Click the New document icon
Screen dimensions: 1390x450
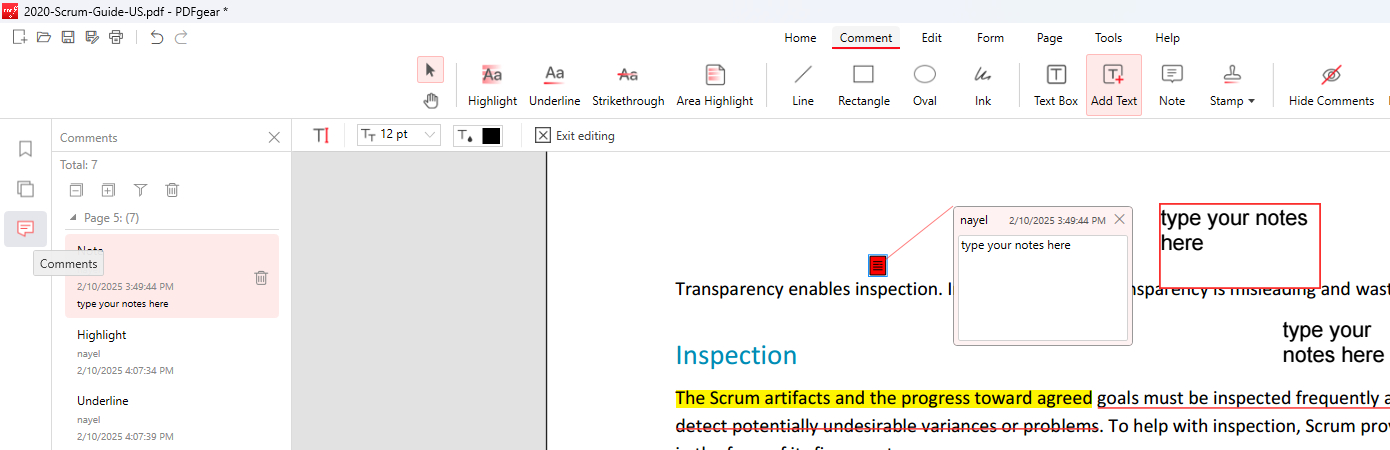point(19,37)
